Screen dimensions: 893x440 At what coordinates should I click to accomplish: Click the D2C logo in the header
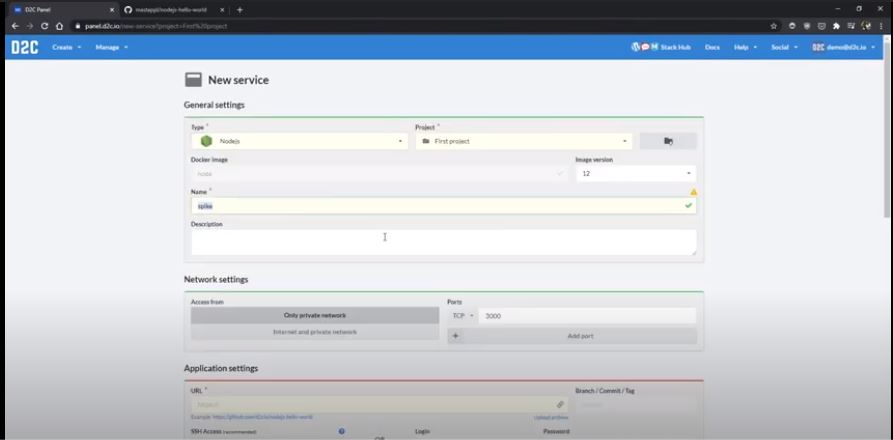(24, 47)
